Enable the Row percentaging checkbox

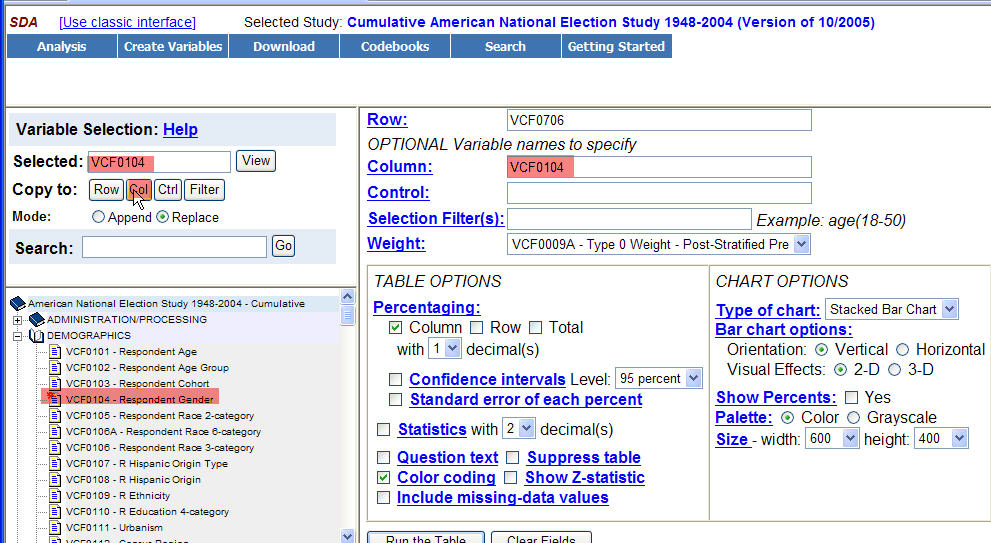(x=477, y=328)
